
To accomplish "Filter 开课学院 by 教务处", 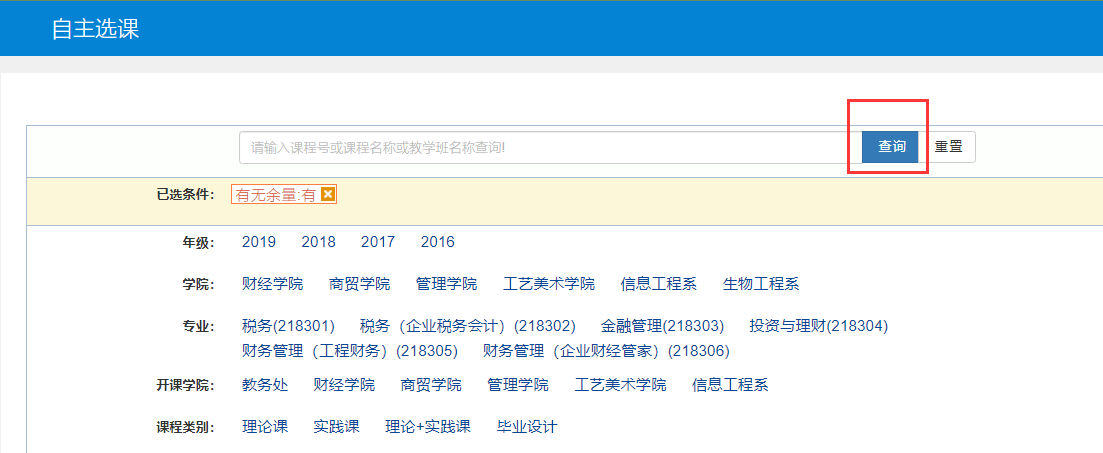I will point(264,385).
